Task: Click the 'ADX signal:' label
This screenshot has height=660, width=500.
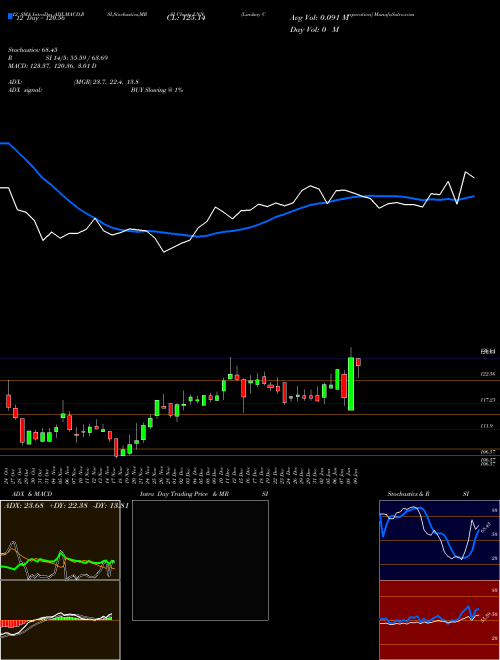Action: 24,90
